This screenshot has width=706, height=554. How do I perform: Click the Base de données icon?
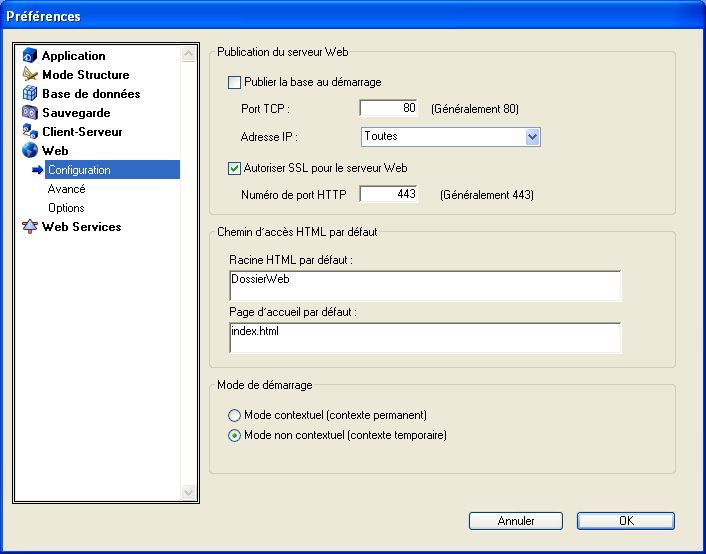click(30, 94)
